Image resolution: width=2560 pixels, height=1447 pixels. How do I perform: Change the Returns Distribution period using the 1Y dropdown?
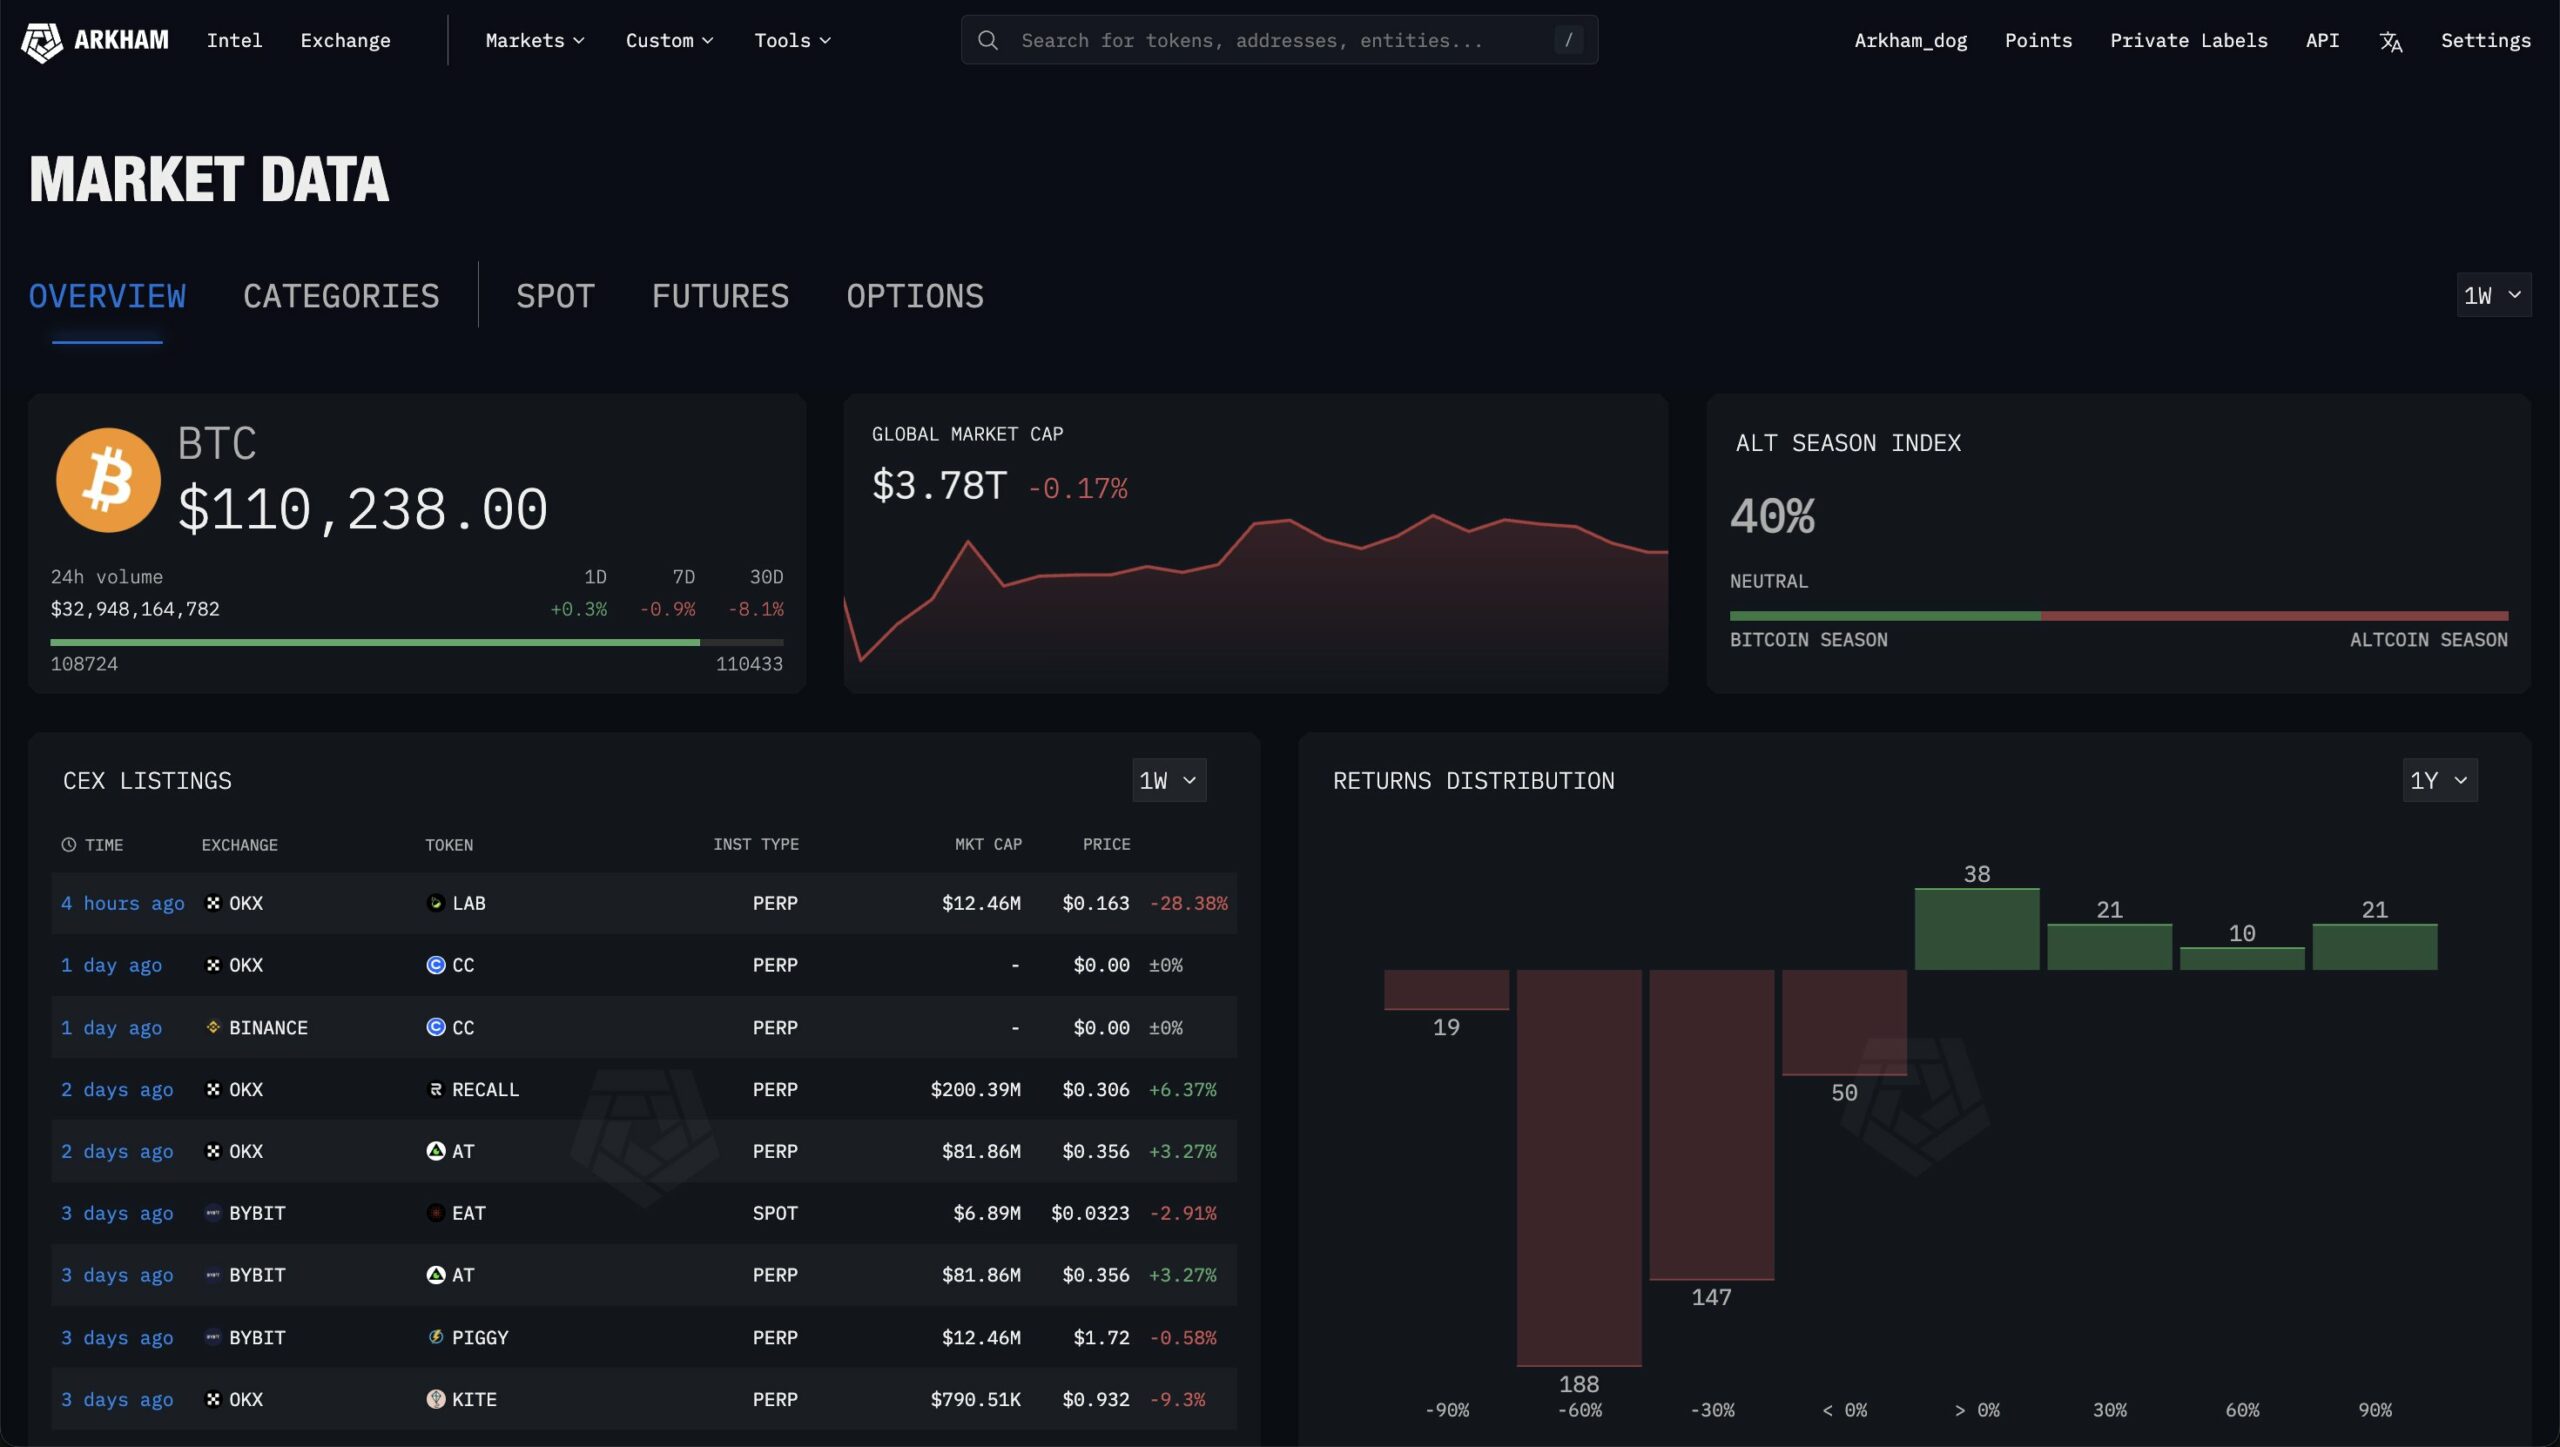[2439, 780]
